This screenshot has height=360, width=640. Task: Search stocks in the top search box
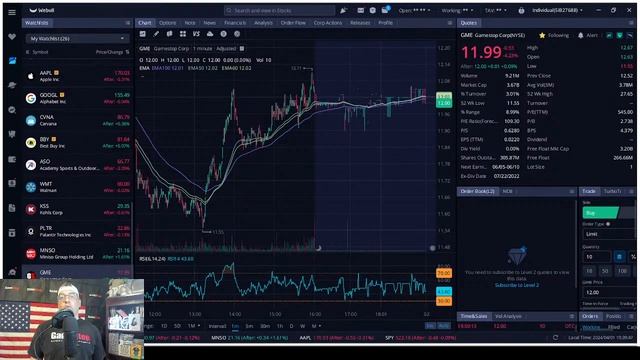coord(280,10)
